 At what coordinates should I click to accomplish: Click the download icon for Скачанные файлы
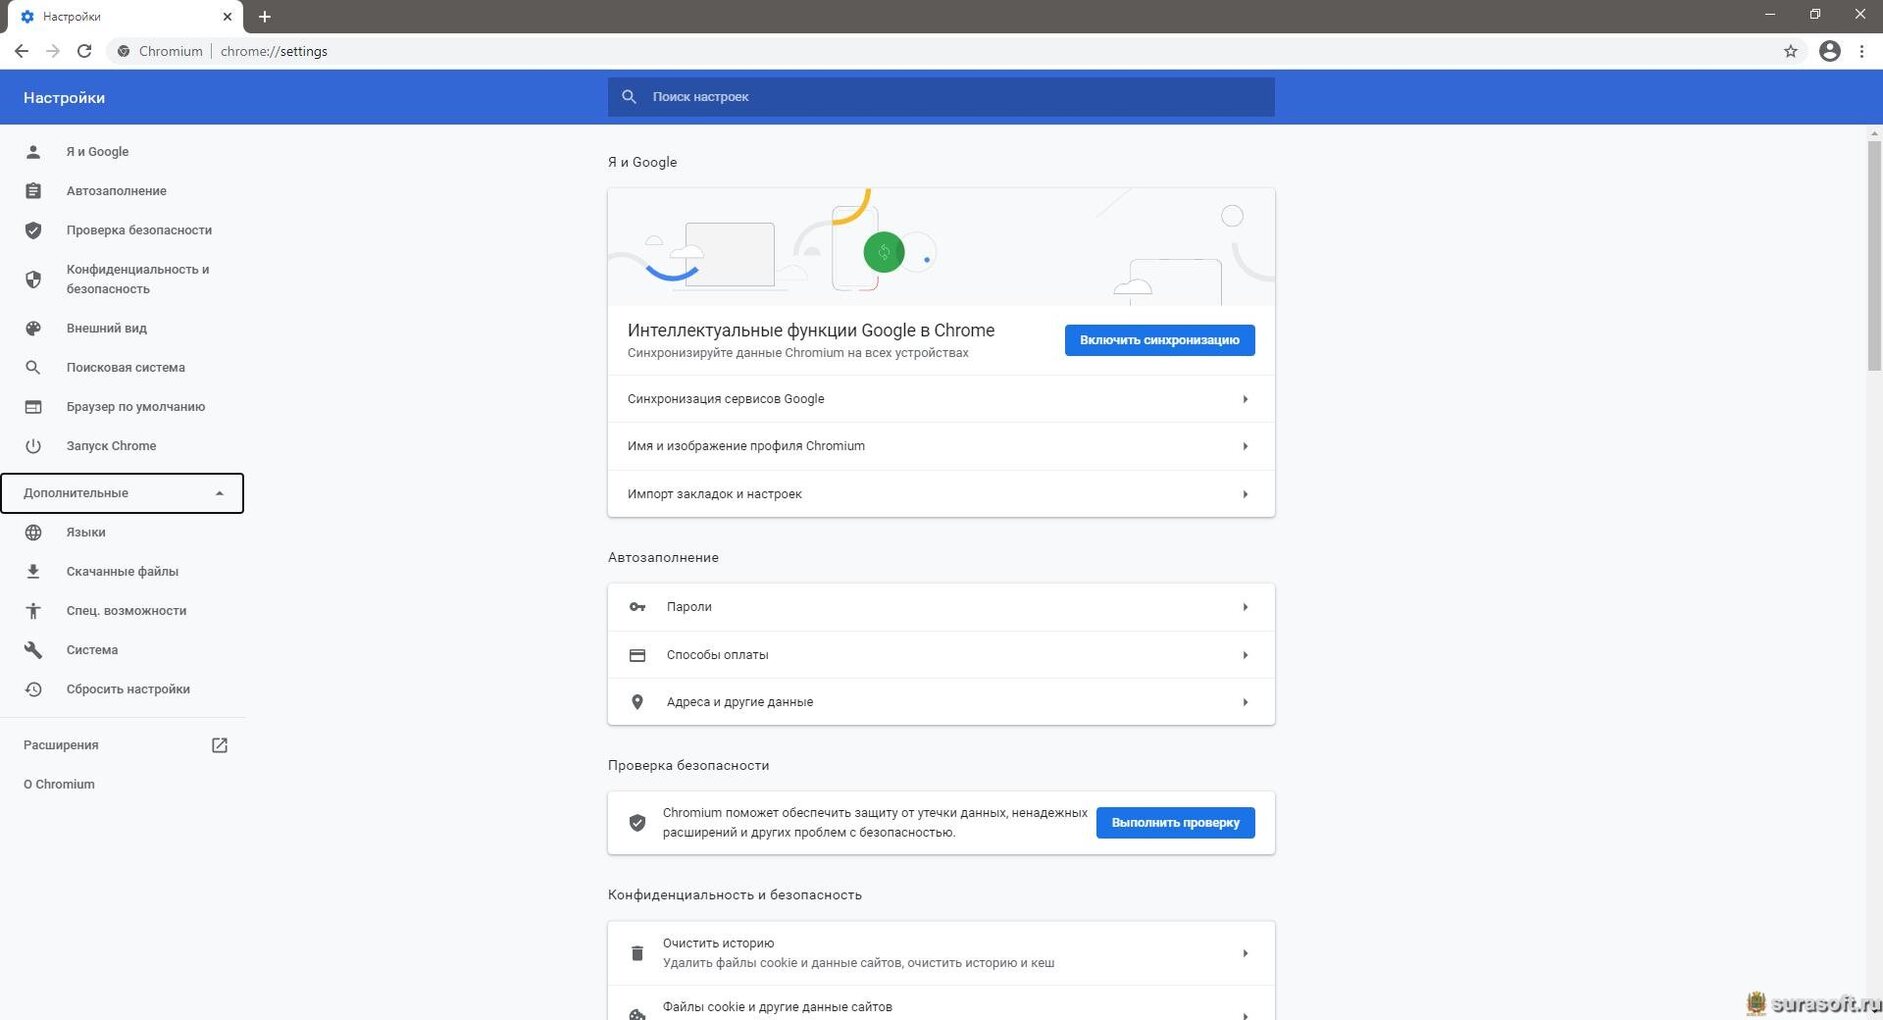(x=33, y=572)
